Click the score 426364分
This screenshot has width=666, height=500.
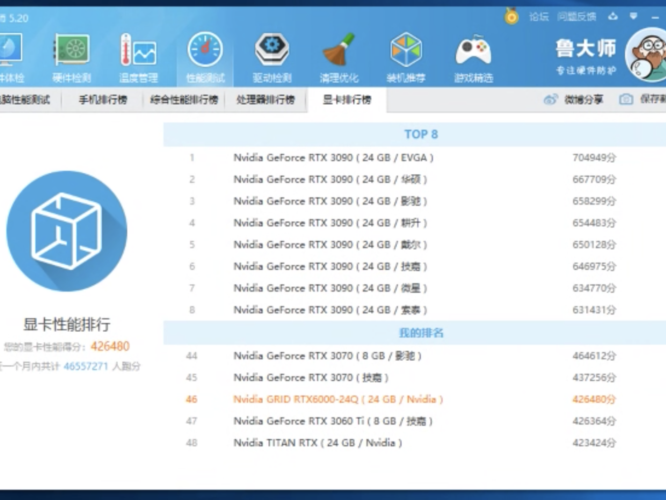click(594, 421)
